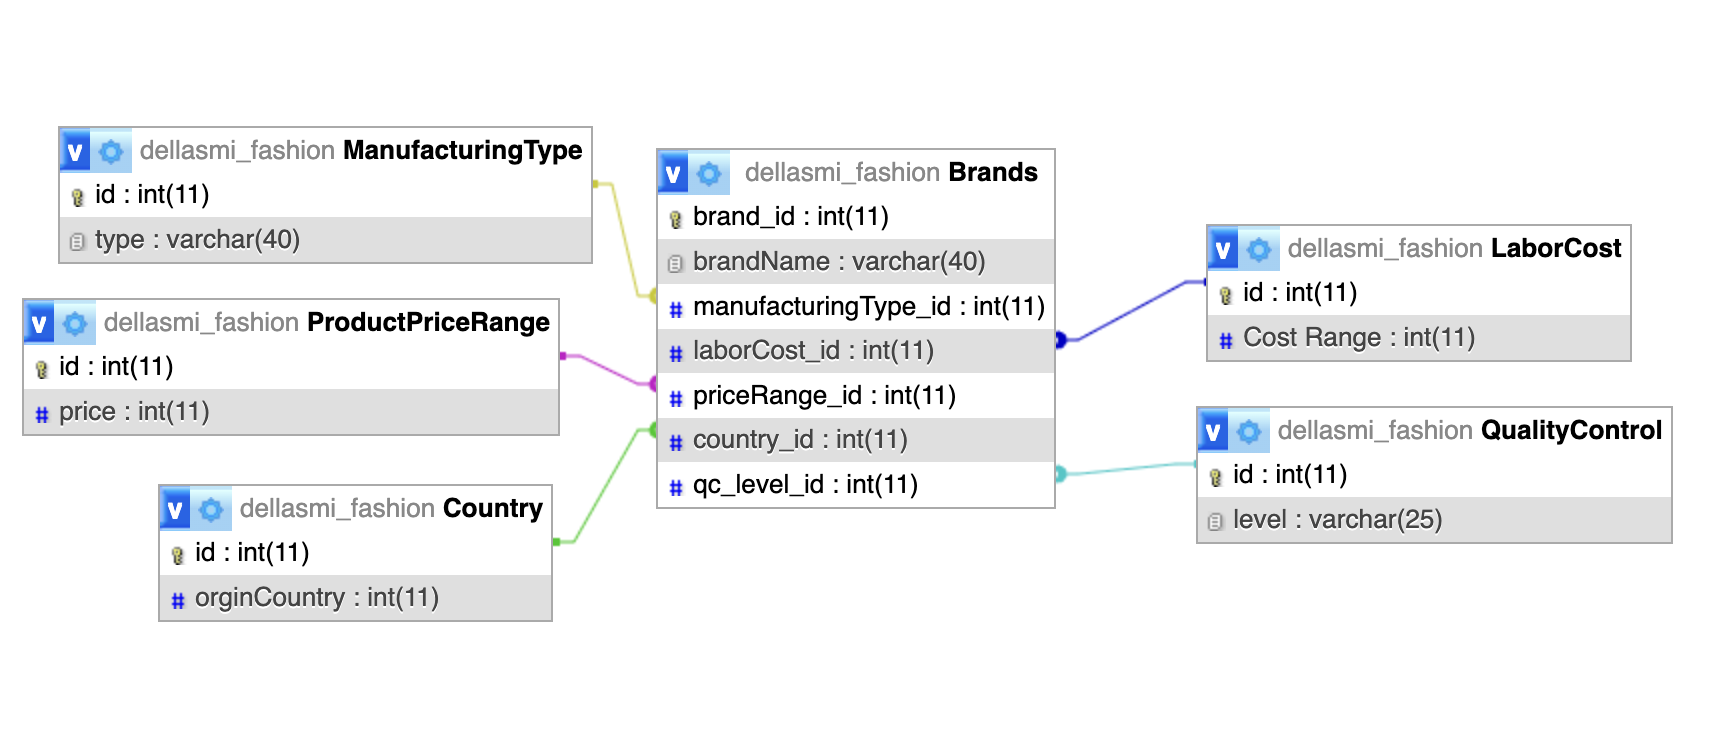The height and width of the screenshot is (740, 1732).
Task: Click the QualityControl table name header
Action: (x=1570, y=431)
